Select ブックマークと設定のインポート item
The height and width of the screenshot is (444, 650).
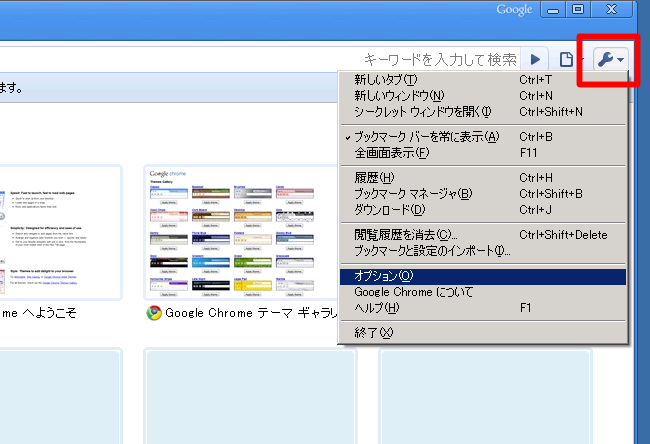(x=432, y=251)
